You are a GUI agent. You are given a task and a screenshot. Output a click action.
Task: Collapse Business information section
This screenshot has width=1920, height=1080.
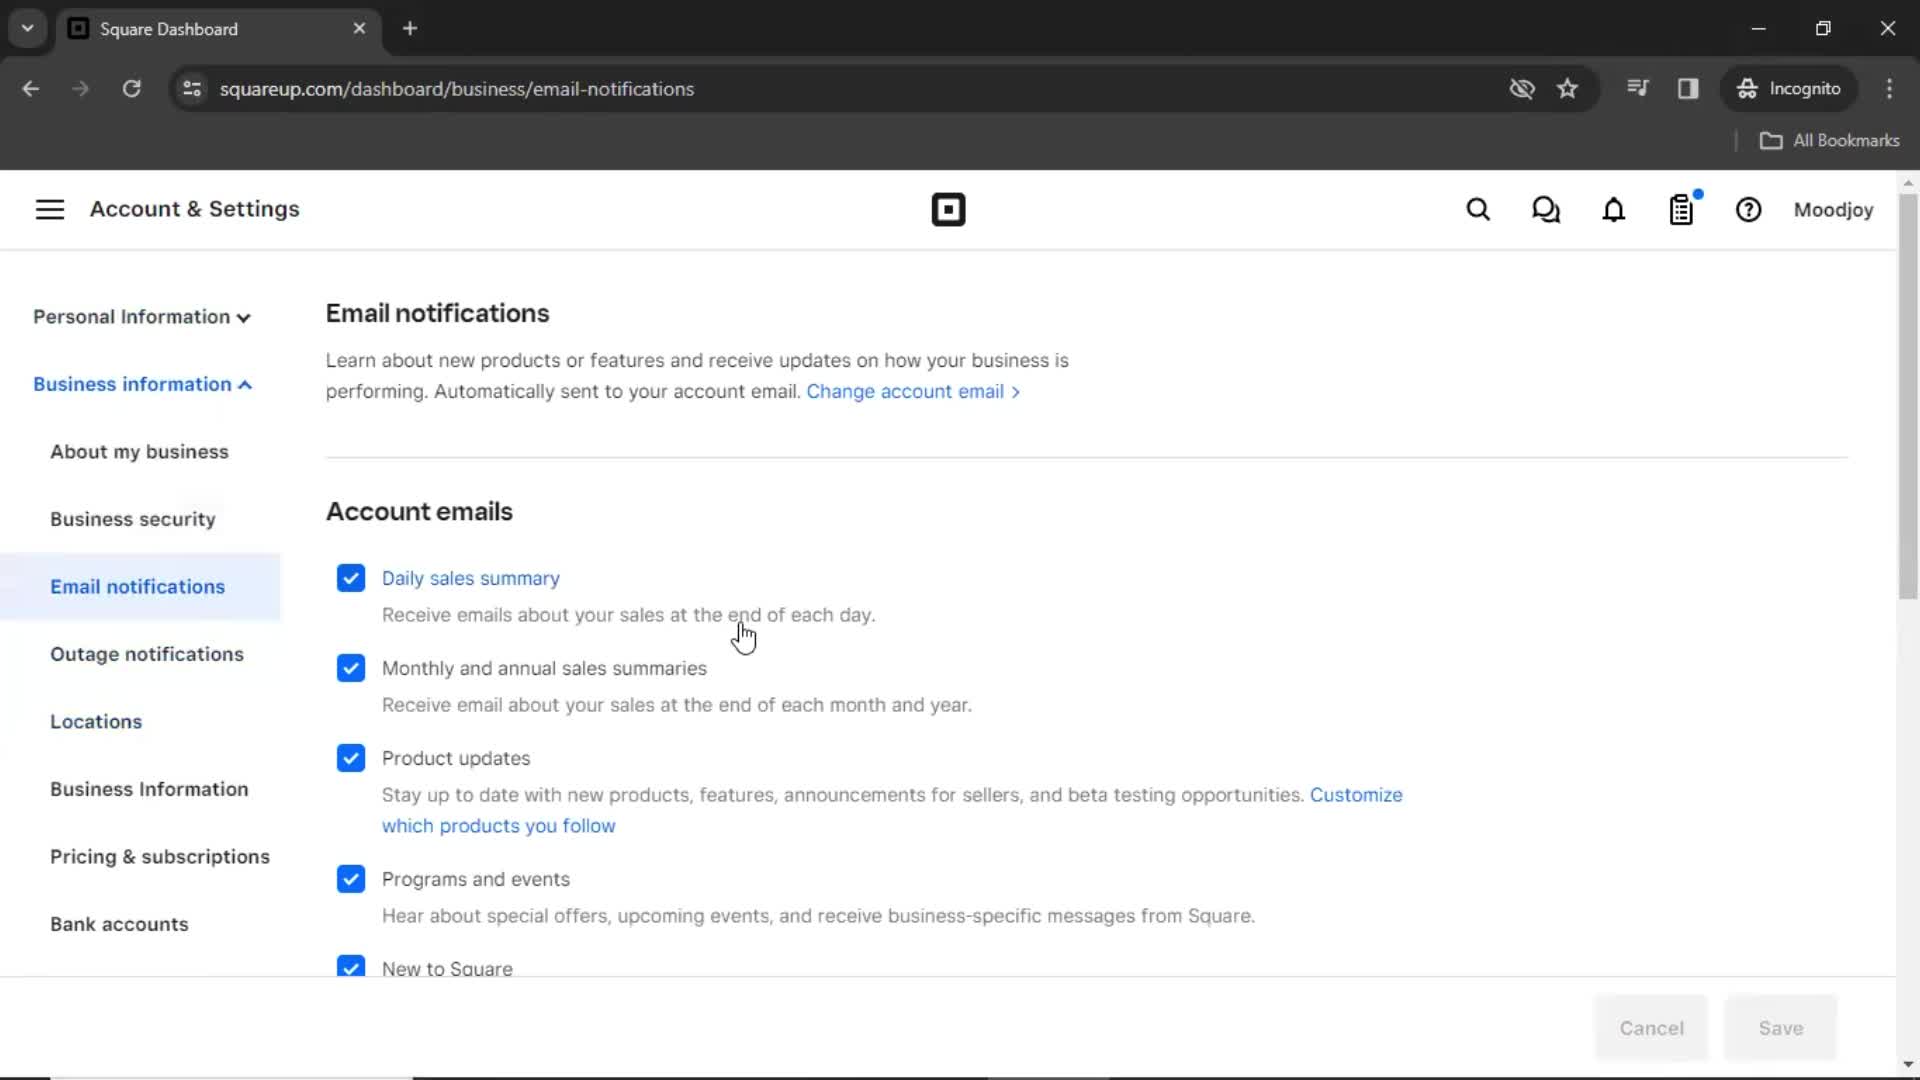(142, 384)
